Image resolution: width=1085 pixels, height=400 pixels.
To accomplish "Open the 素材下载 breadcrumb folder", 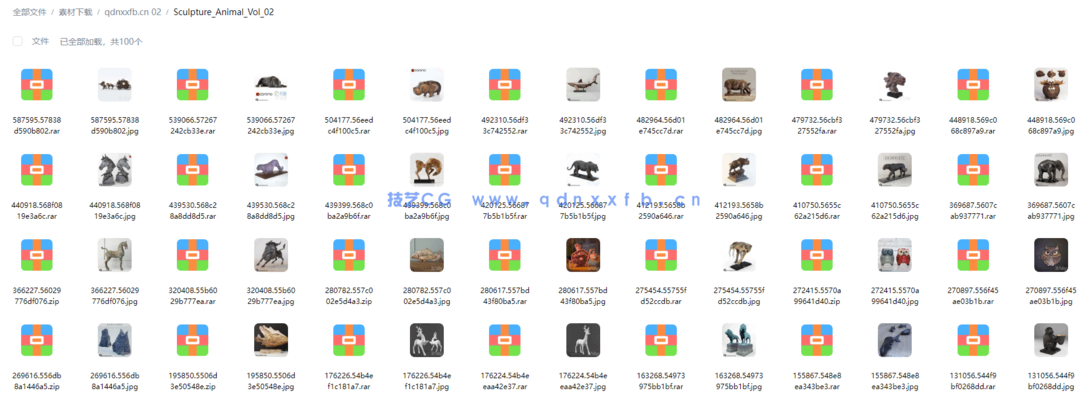I will [x=75, y=12].
